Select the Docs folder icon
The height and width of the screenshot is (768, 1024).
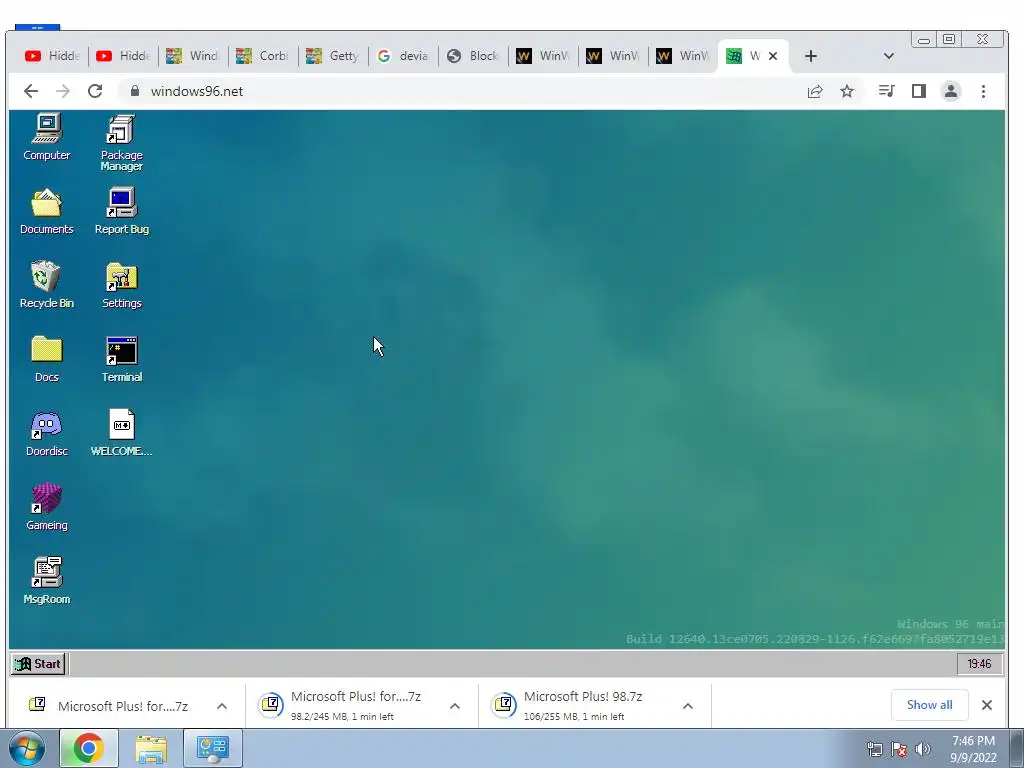pyautogui.click(x=46, y=359)
